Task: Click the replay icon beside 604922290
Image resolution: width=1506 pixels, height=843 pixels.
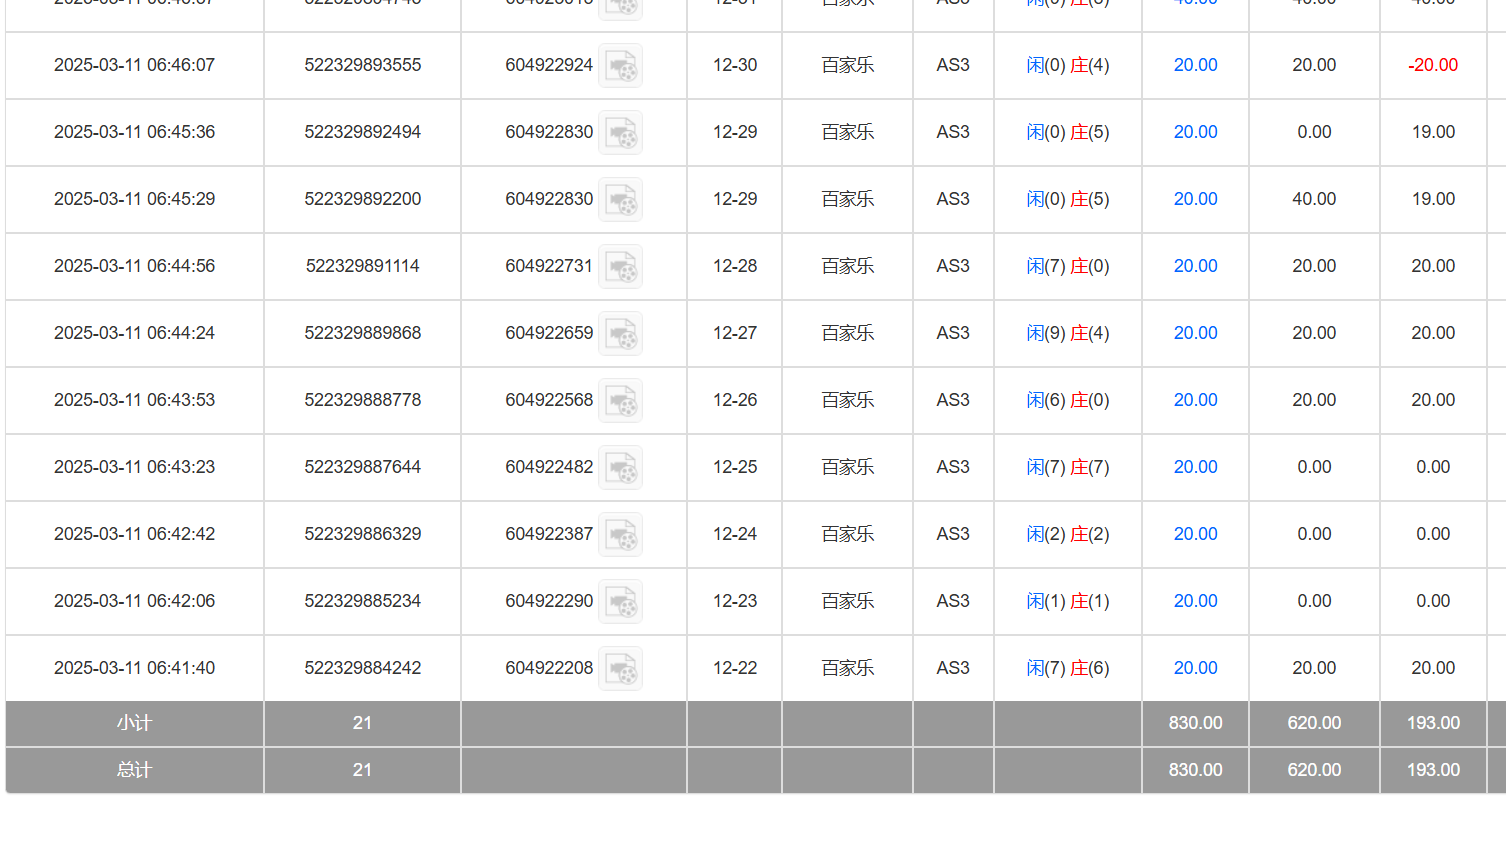Action: [620, 602]
